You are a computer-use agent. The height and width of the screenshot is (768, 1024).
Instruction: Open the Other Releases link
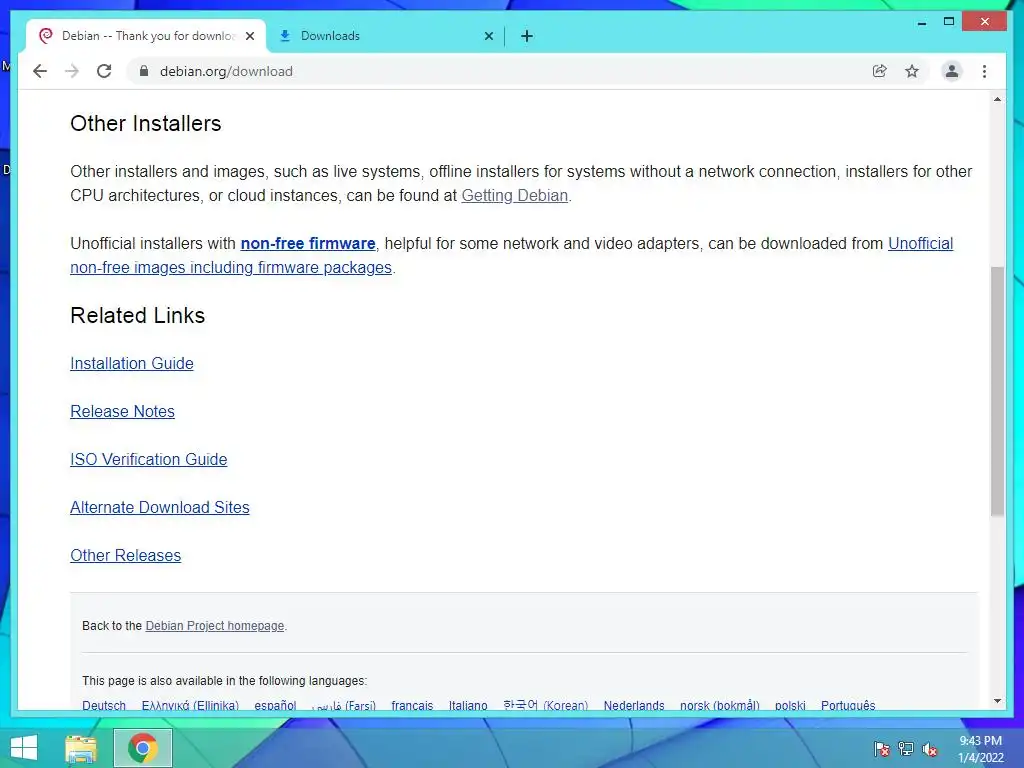coord(125,555)
